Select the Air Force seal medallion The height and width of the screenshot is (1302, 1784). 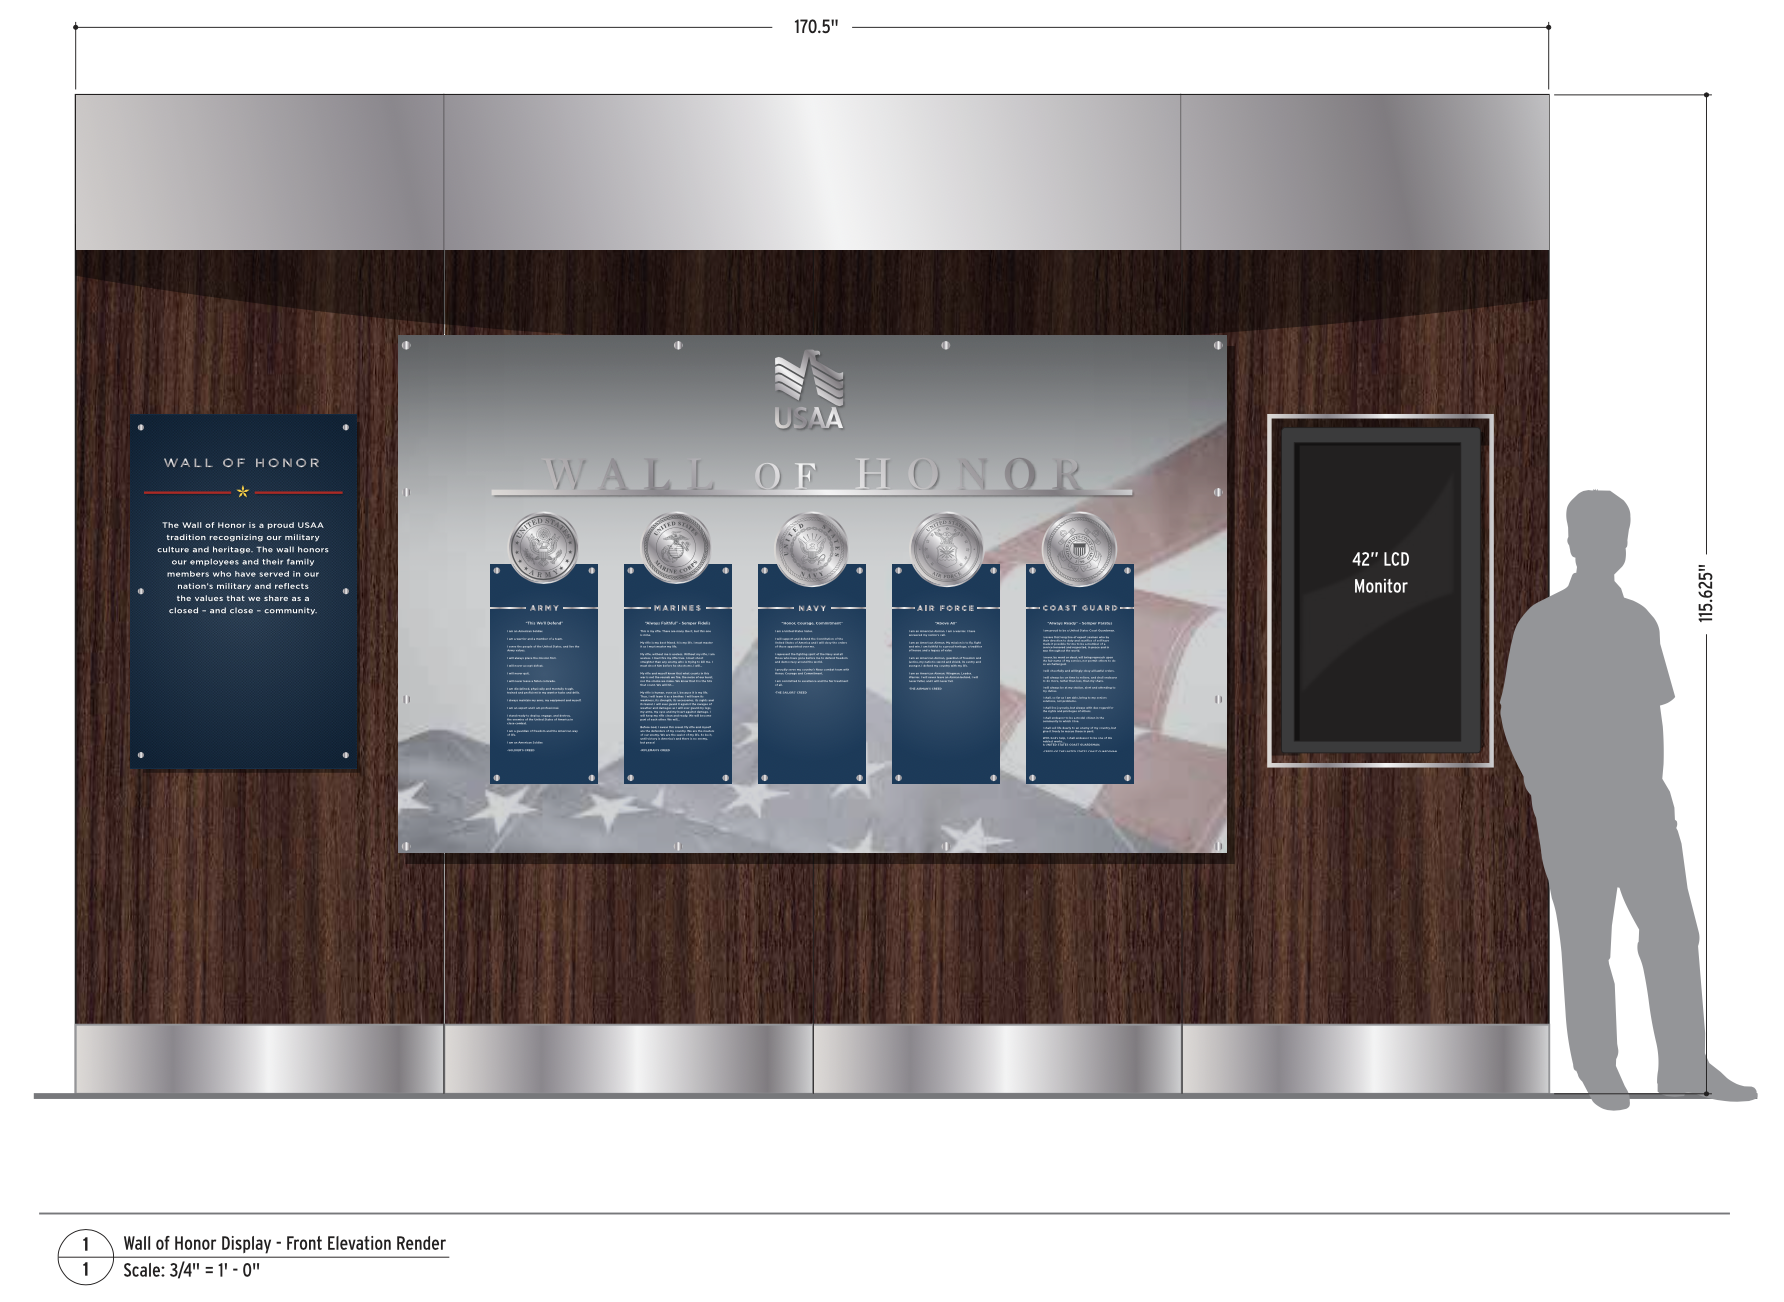pos(946,551)
